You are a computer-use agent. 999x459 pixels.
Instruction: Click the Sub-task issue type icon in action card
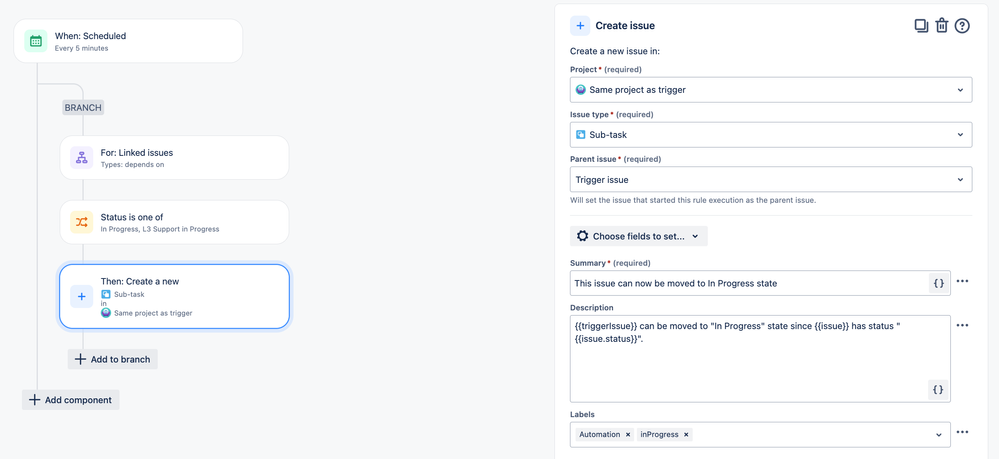click(x=106, y=295)
